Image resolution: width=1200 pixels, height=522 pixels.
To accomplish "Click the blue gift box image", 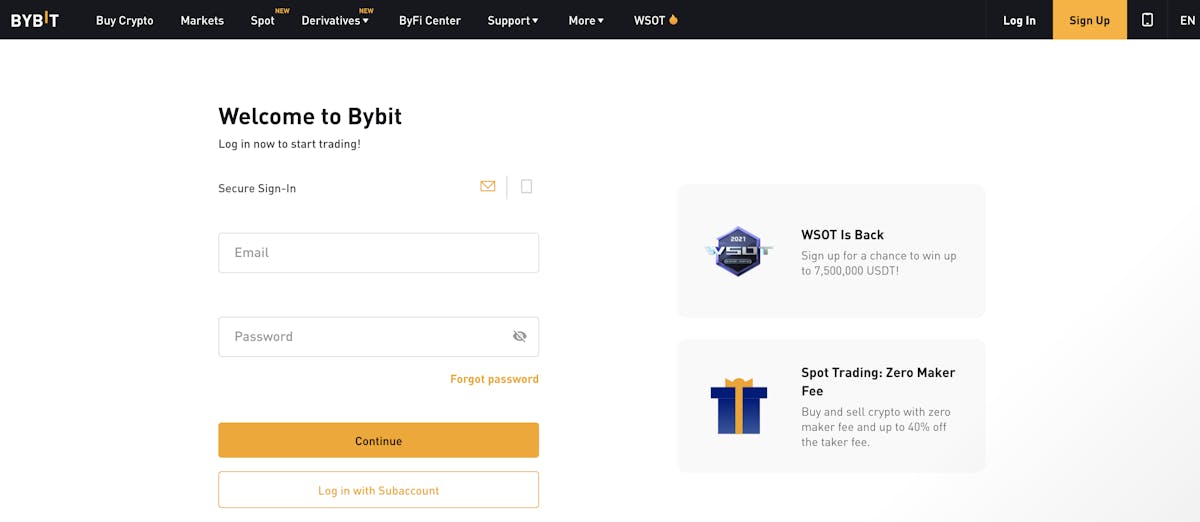I will point(738,405).
